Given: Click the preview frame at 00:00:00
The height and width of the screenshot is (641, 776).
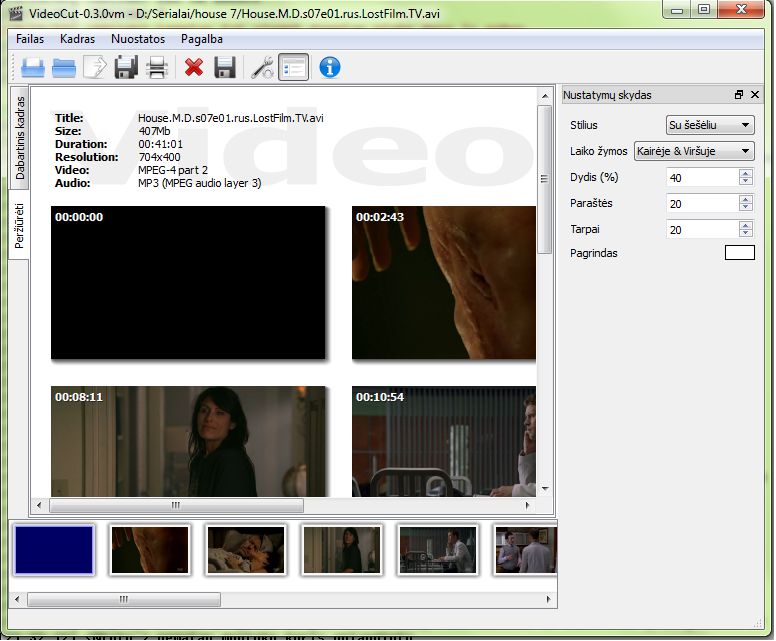Looking at the screenshot, I should [x=188, y=283].
